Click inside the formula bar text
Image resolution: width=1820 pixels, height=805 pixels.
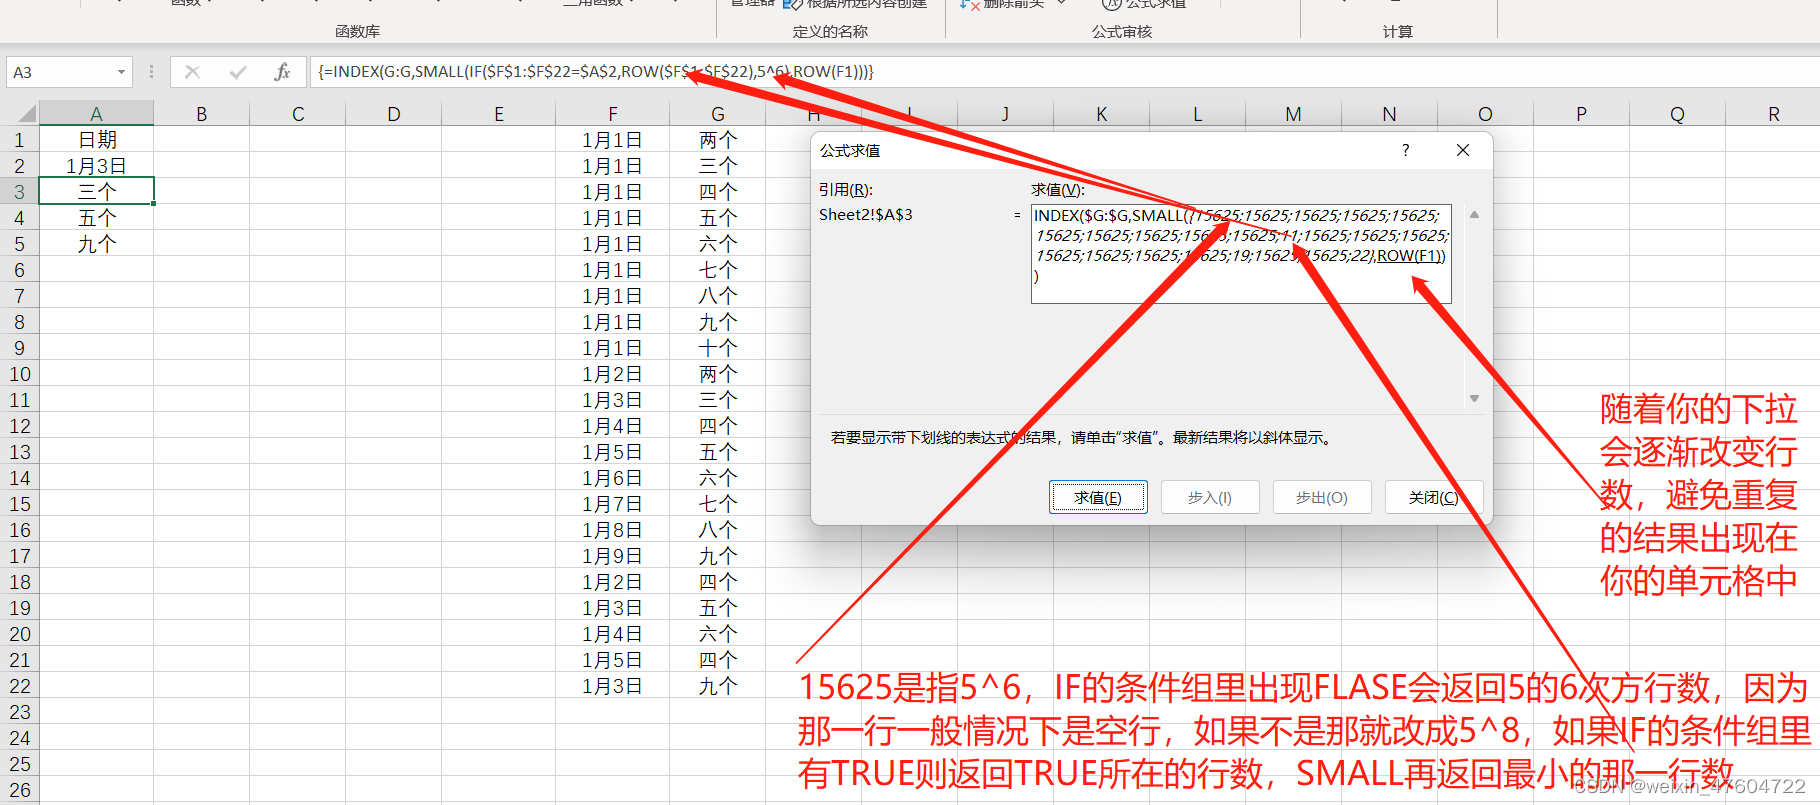click(x=596, y=72)
